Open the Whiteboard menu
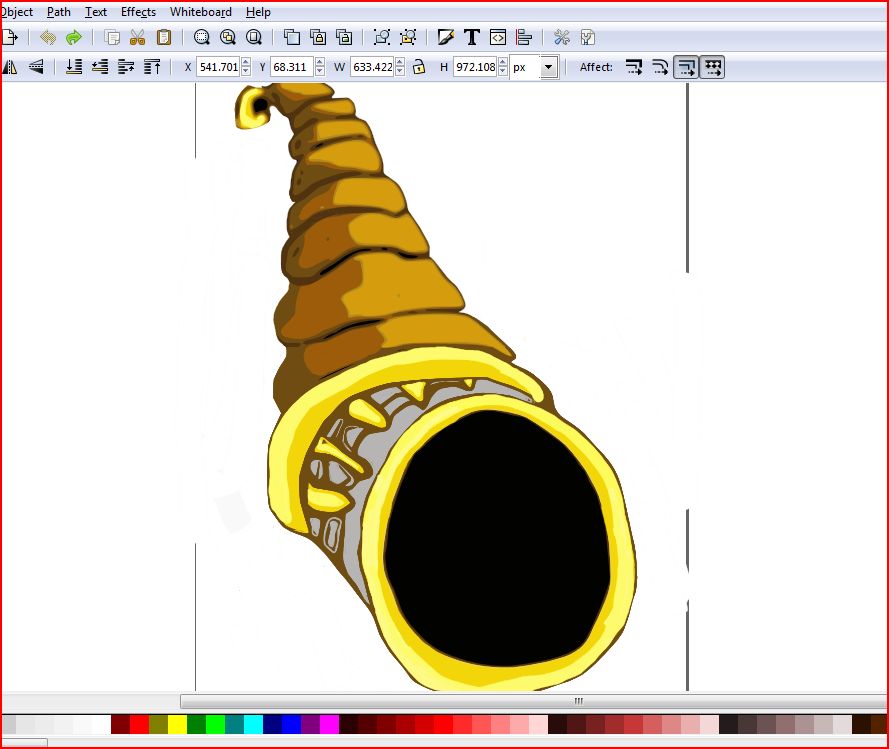889x749 pixels. click(200, 12)
